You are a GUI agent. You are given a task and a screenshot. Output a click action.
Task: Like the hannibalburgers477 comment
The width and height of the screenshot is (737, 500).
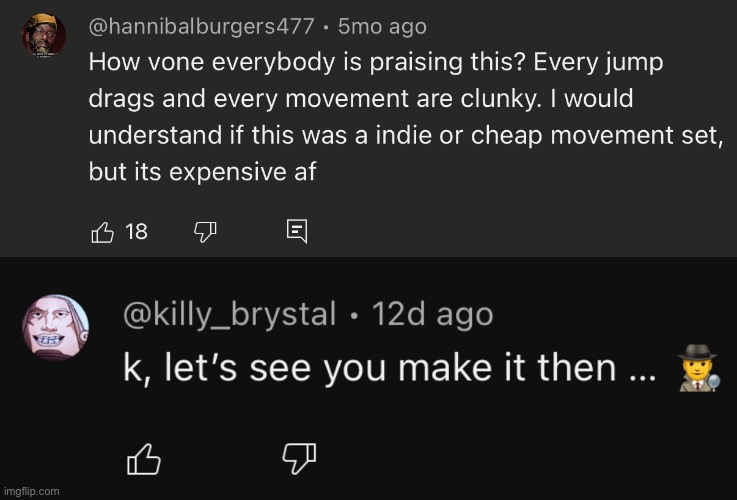(102, 232)
